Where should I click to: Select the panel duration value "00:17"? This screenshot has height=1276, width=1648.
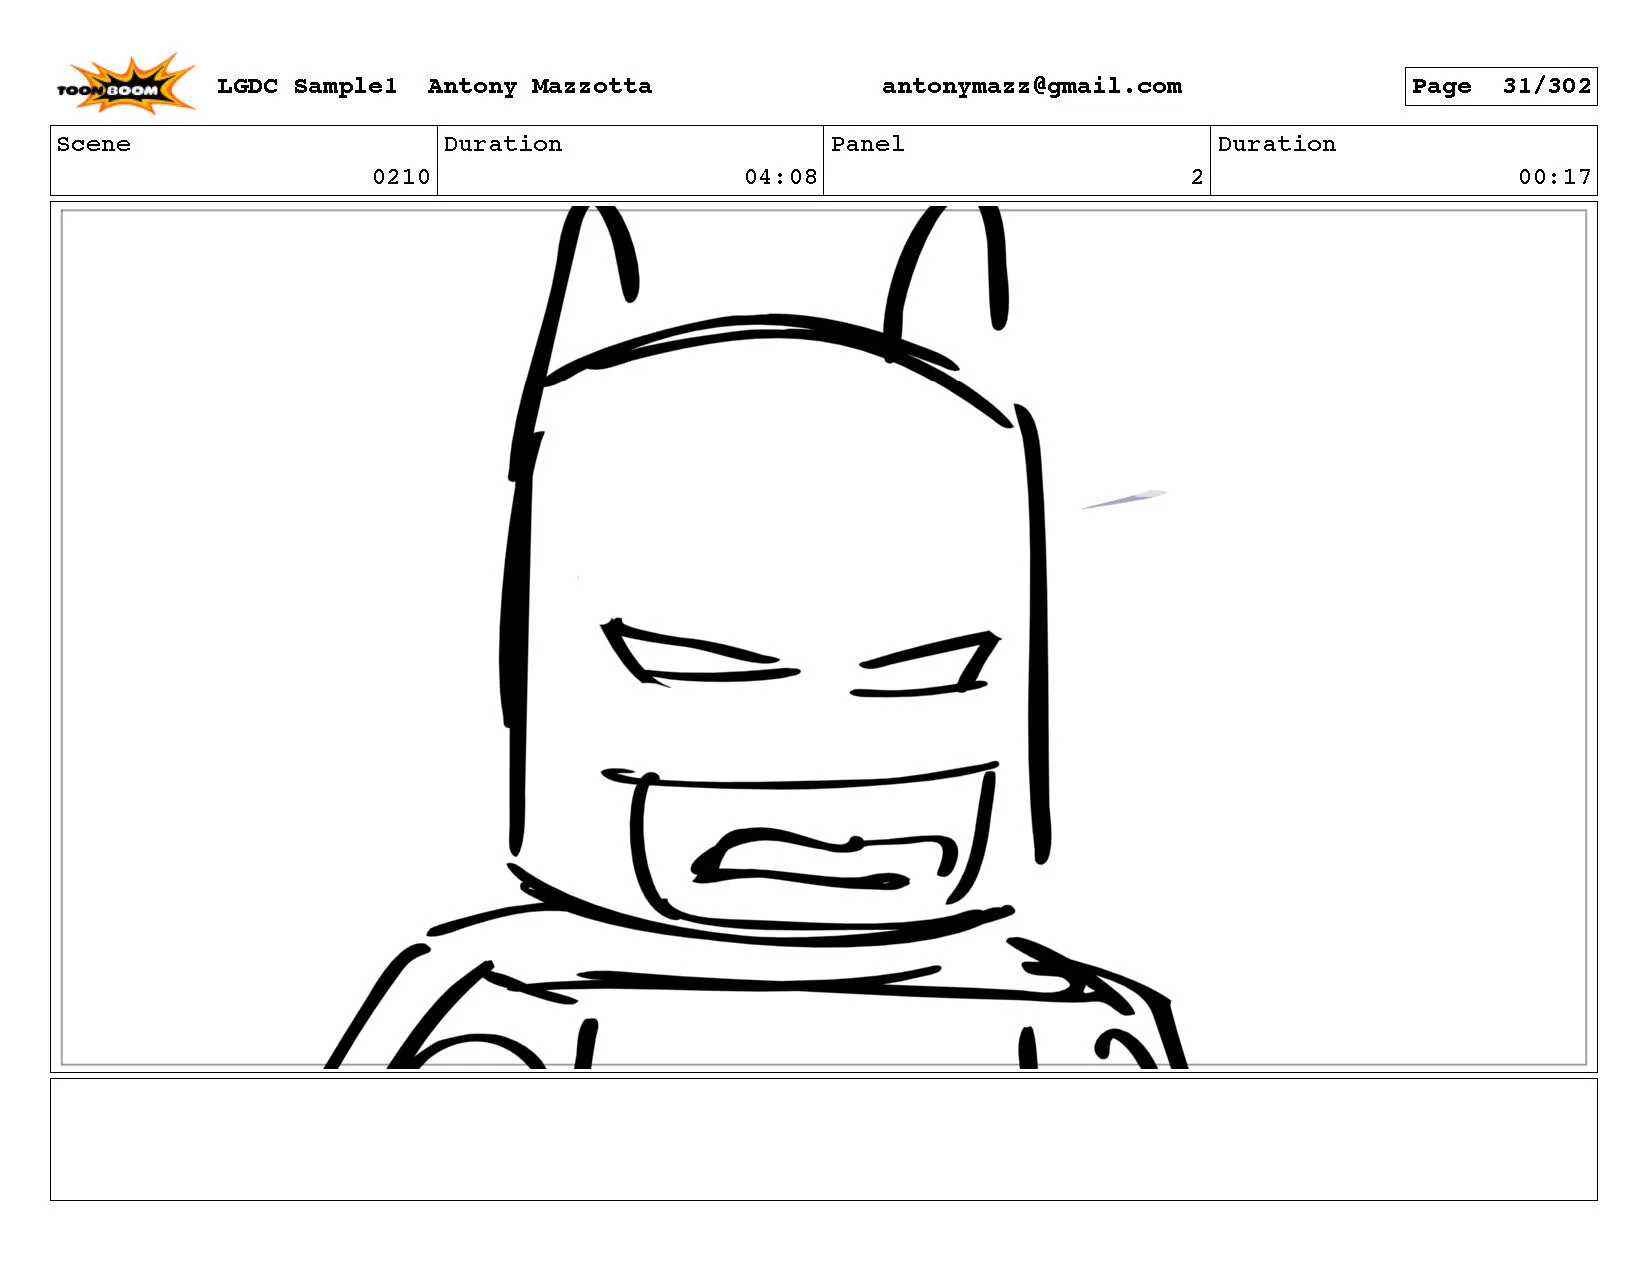pyautogui.click(x=1555, y=177)
